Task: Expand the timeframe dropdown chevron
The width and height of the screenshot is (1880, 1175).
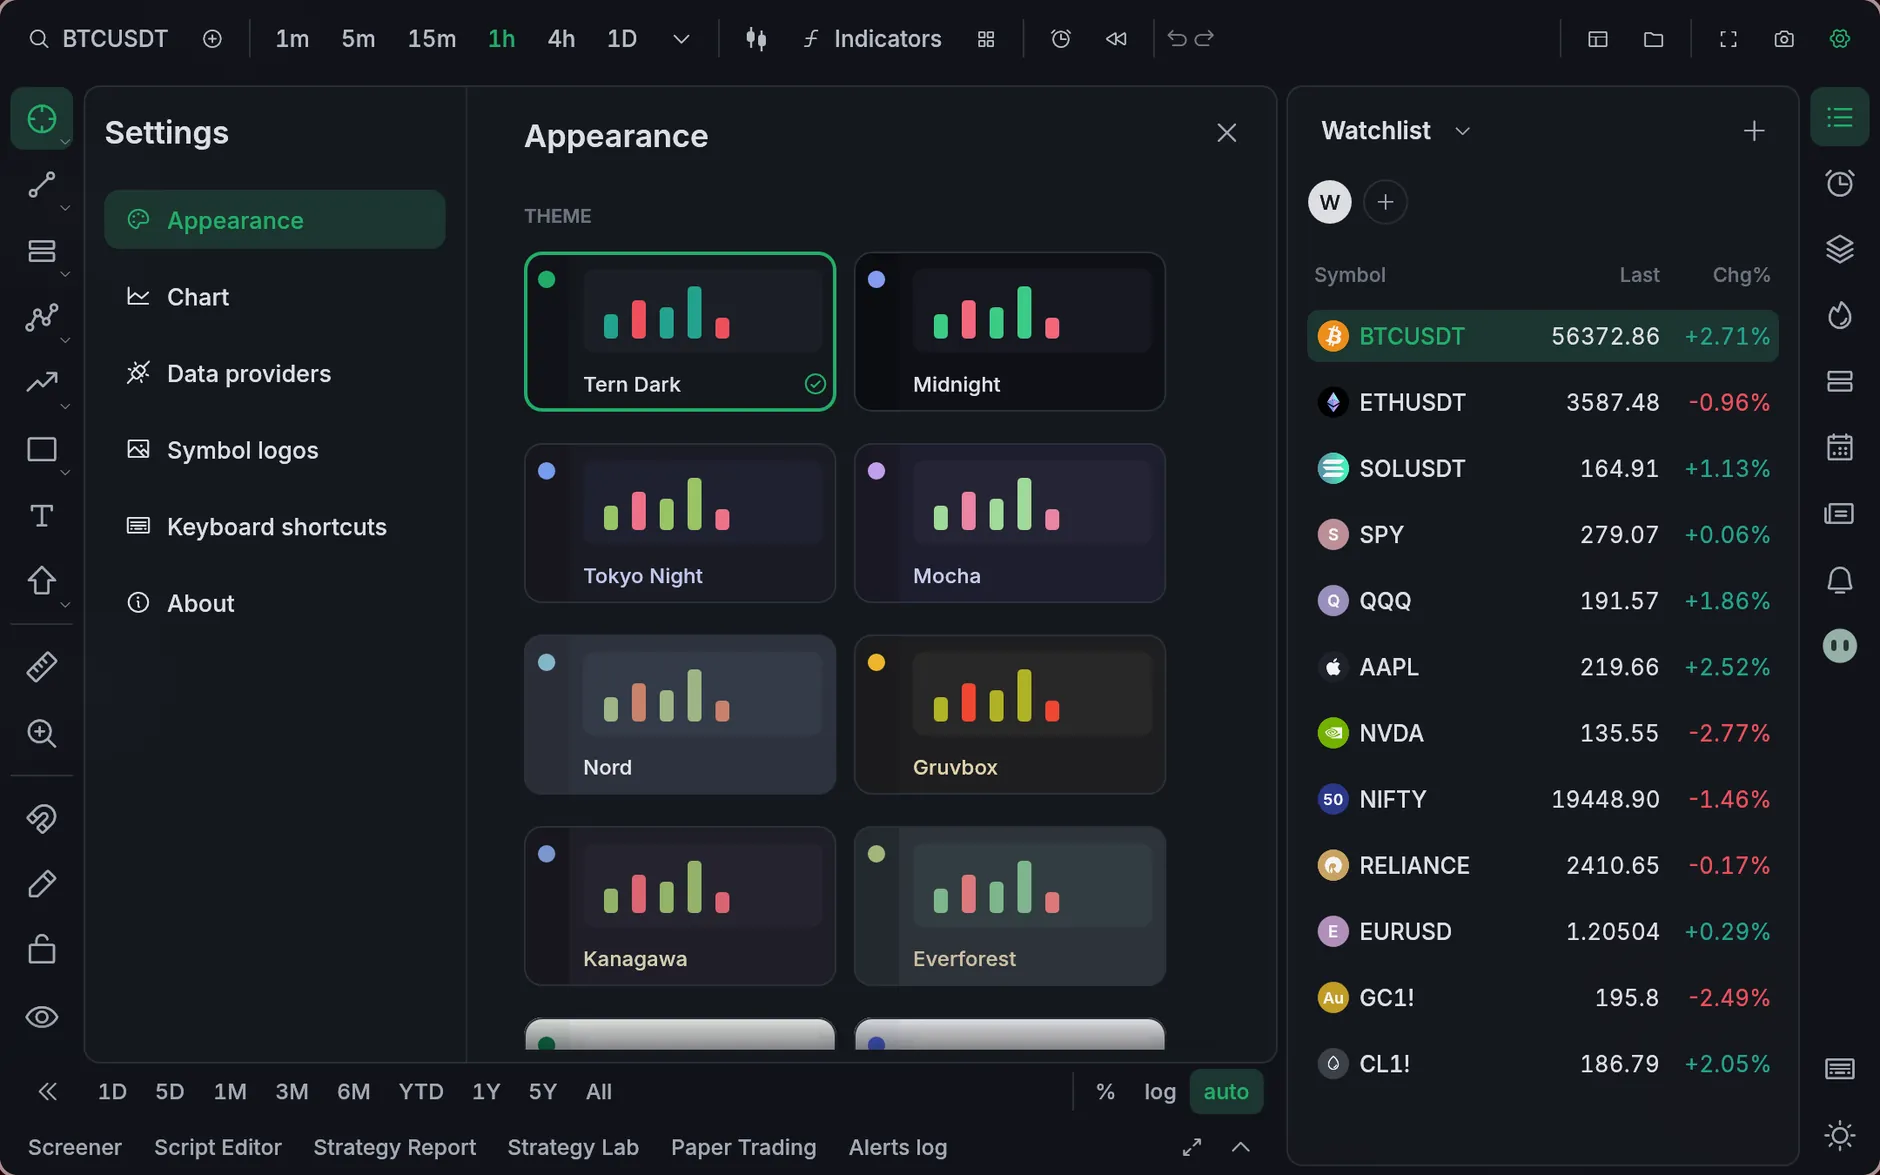Action: [x=681, y=39]
